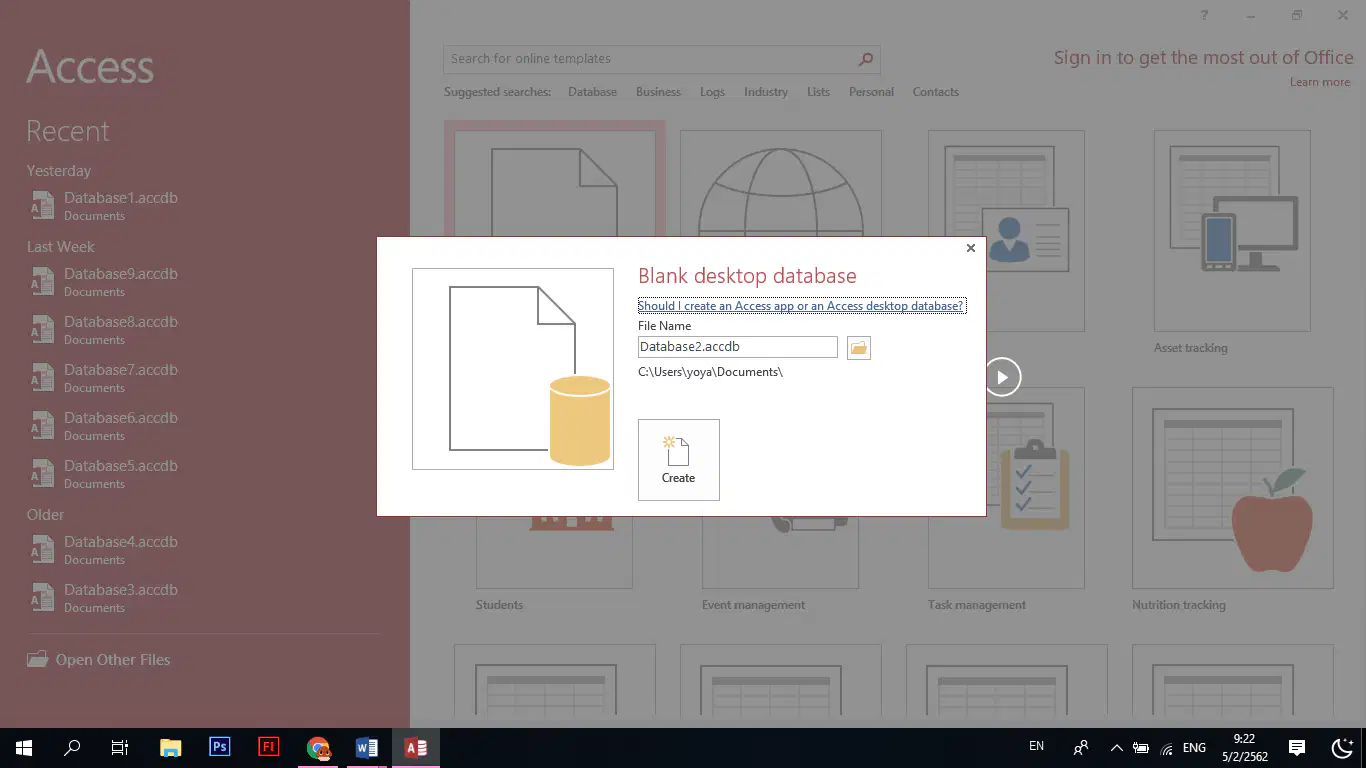
Task: Open the Learn more link
Action: (1320, 82)
